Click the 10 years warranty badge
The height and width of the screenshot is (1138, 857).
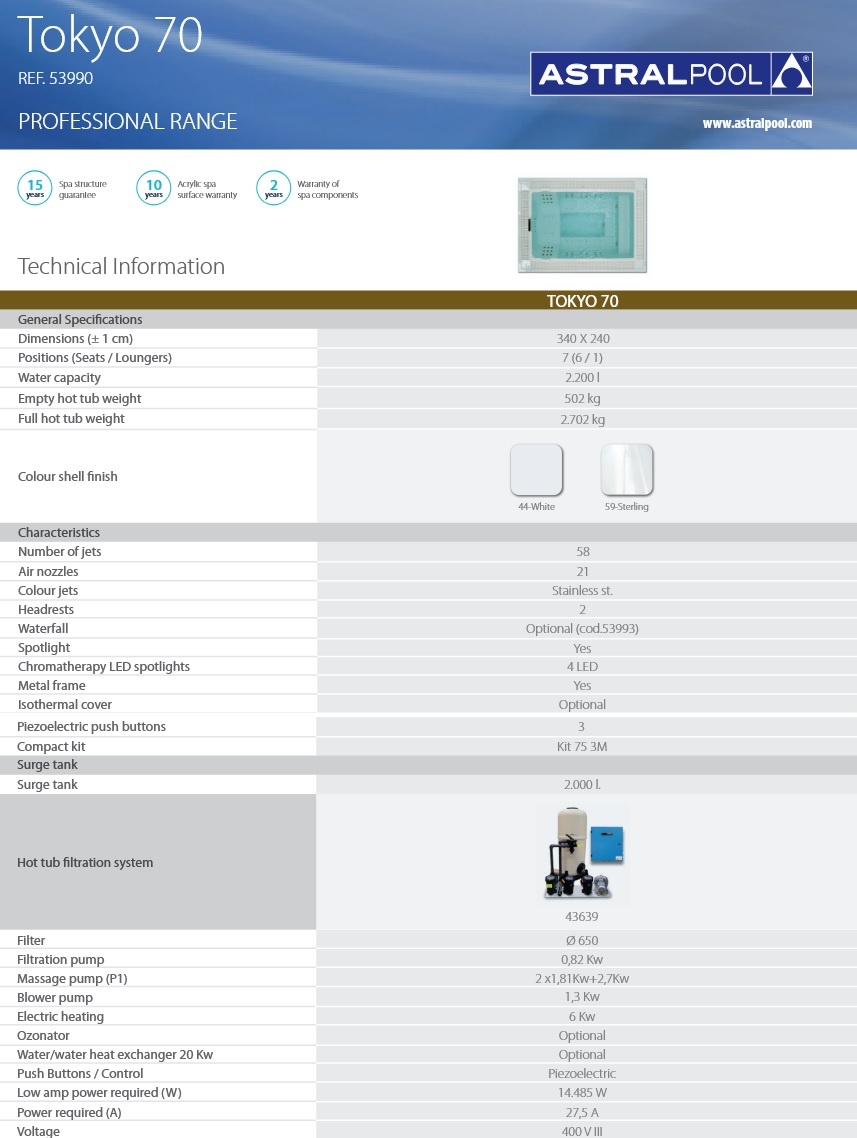pos(154,187)
